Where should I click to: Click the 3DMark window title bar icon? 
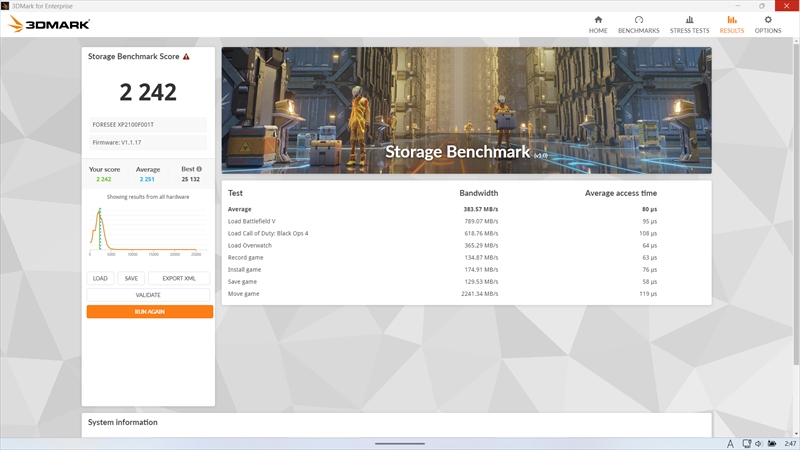(5, 6)
